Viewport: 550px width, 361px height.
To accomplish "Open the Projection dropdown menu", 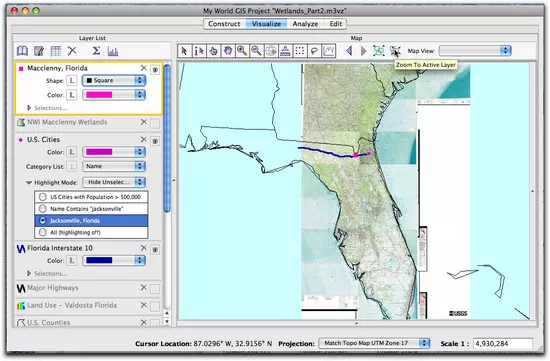I will coord(374,343).
